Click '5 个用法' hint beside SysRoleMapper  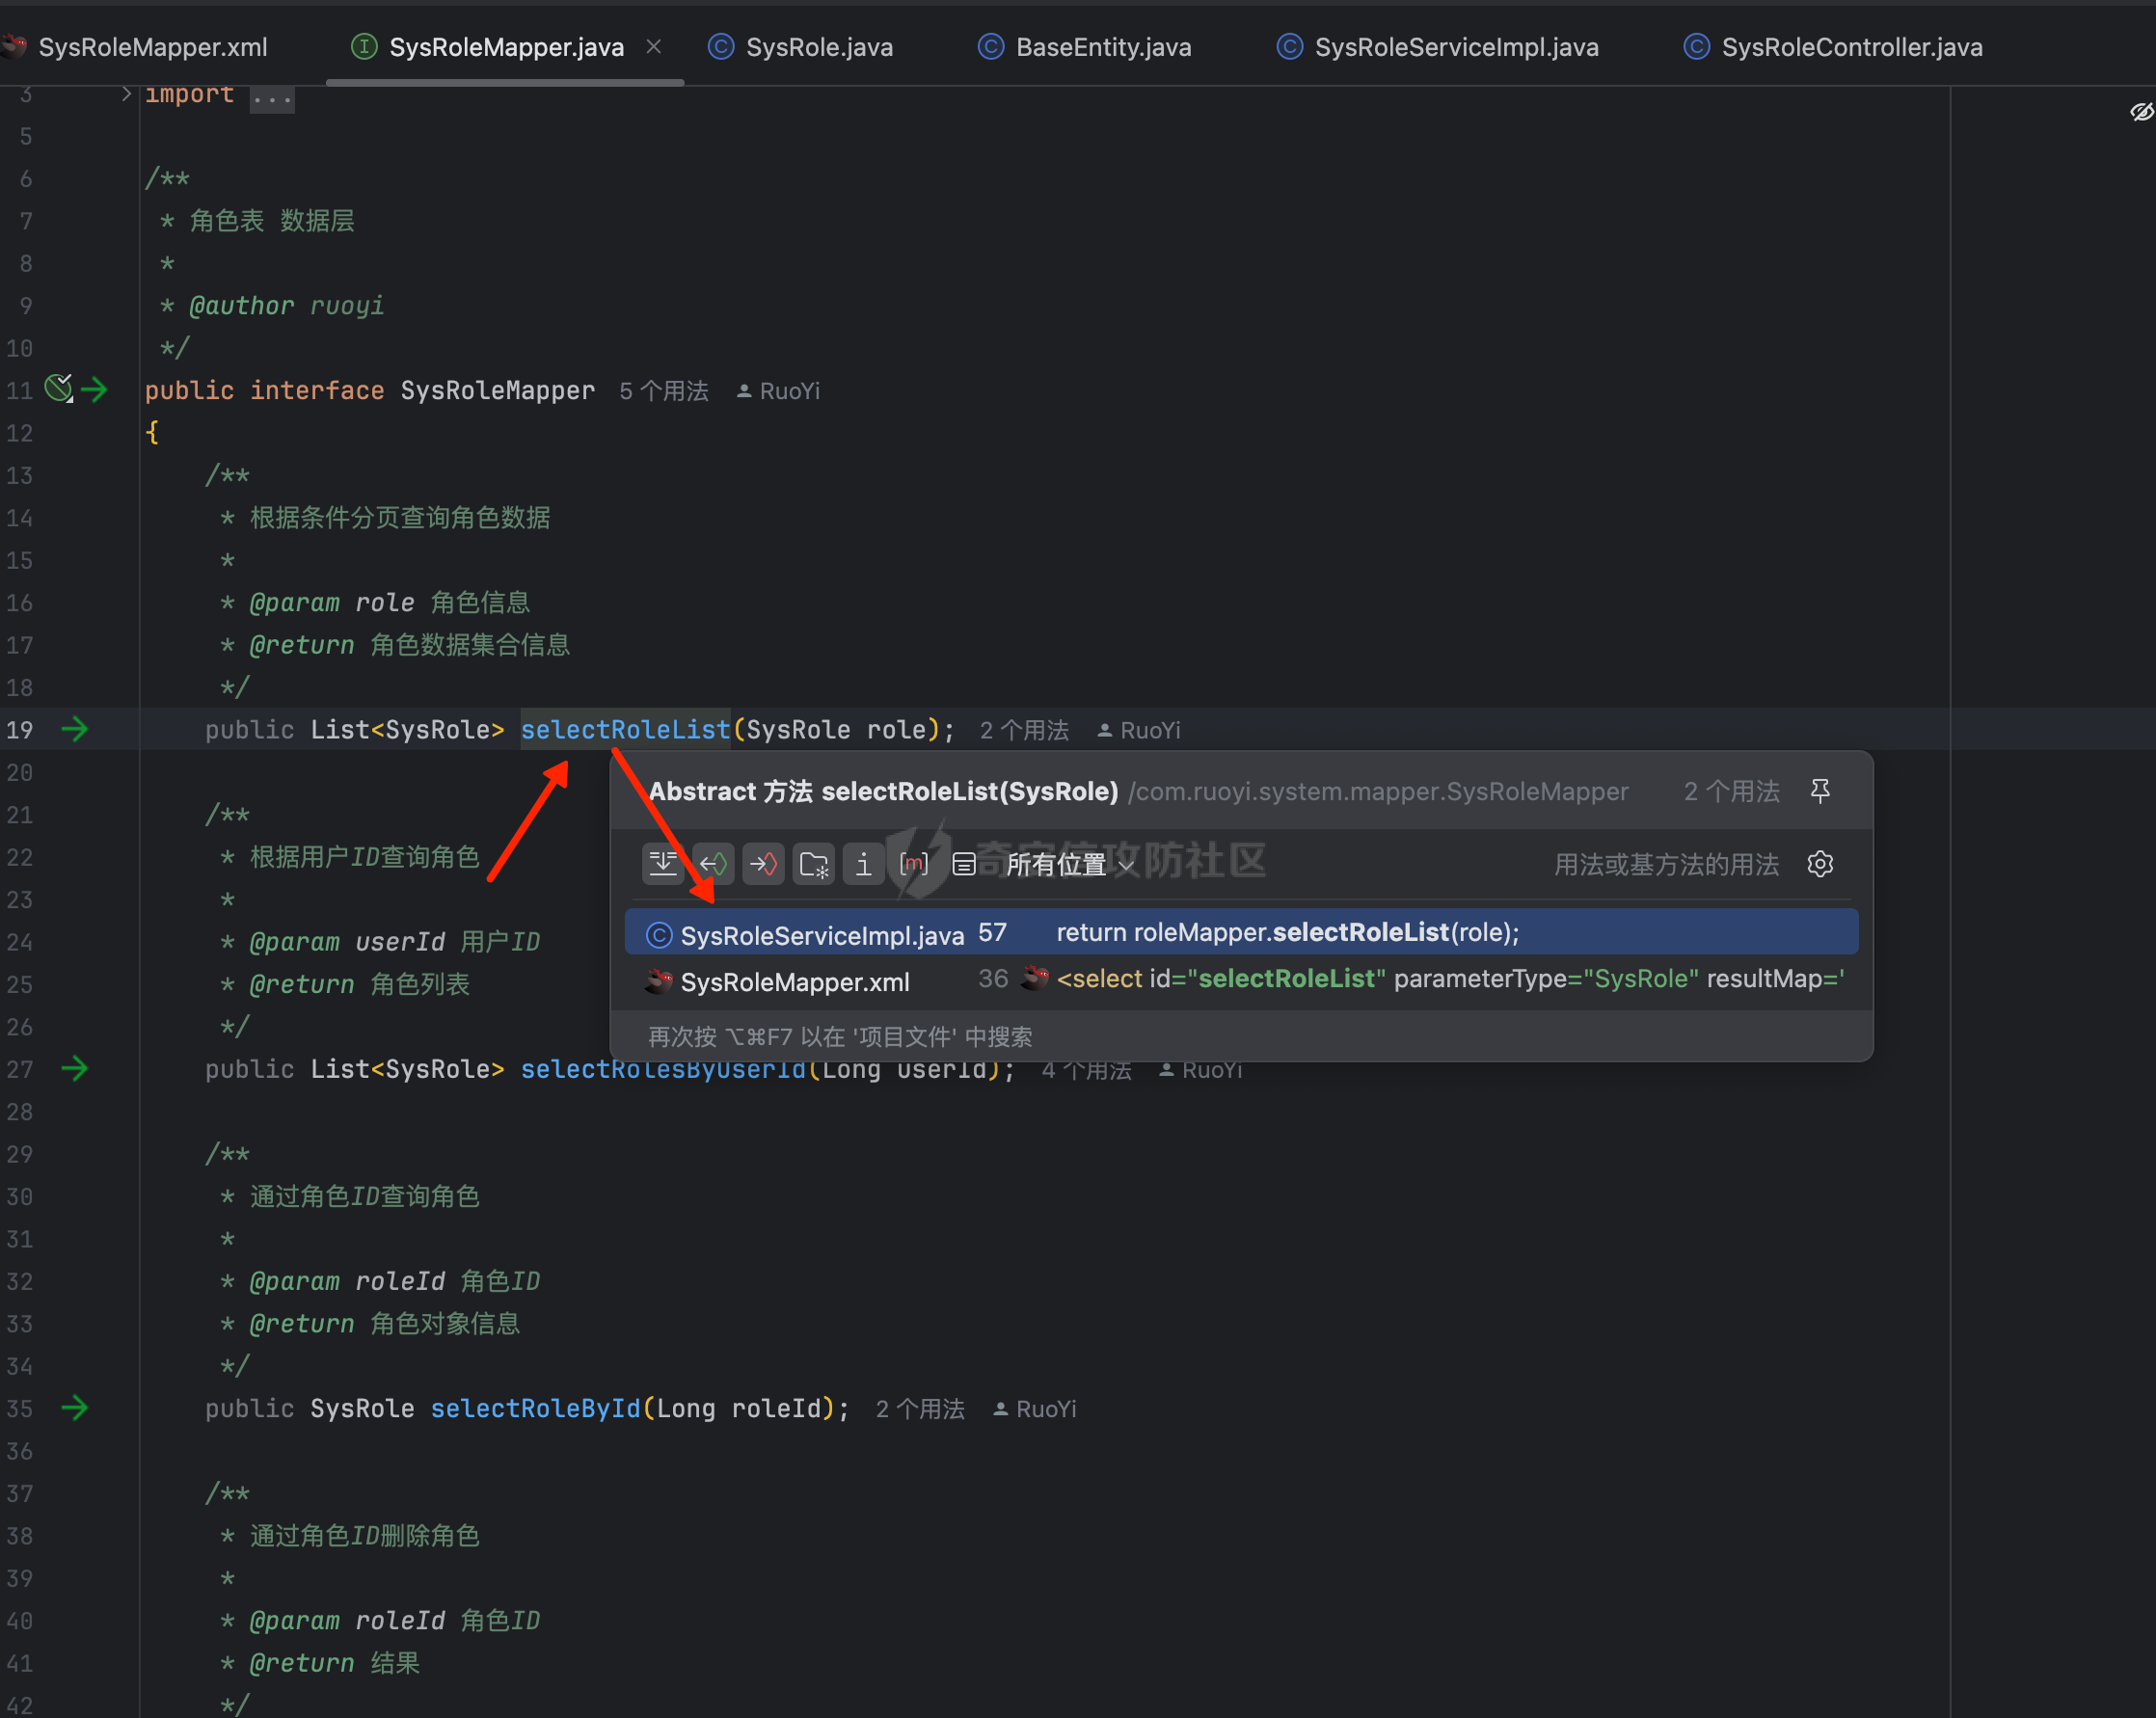[663, 391]
